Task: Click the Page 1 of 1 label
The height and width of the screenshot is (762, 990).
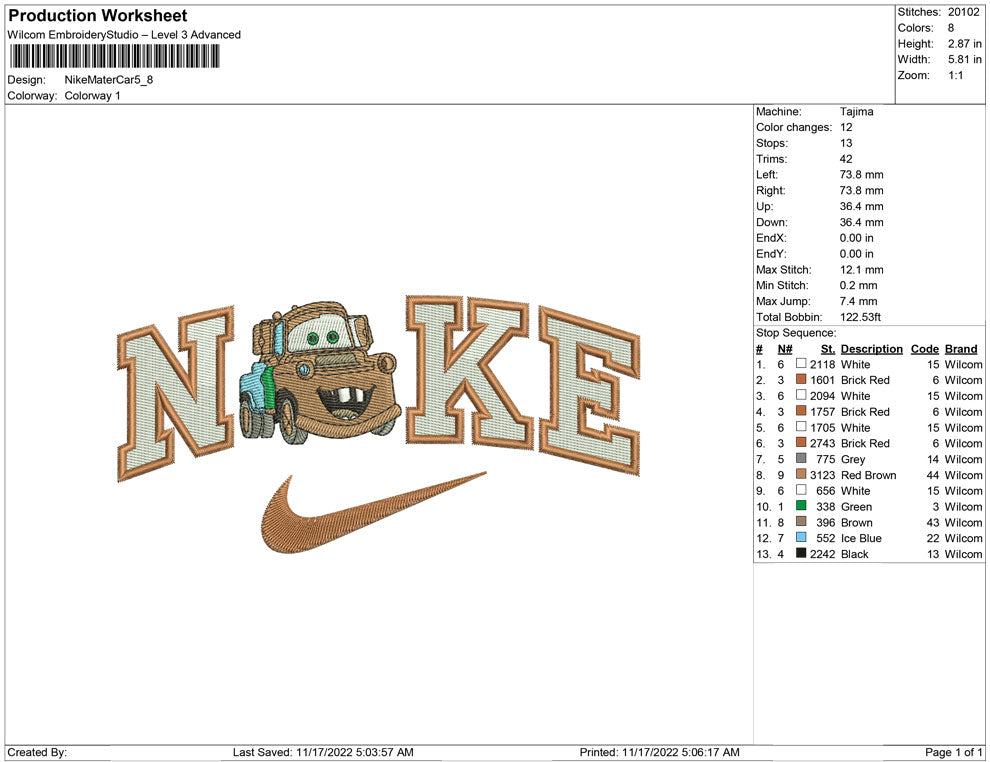Action: pos(953,752)
